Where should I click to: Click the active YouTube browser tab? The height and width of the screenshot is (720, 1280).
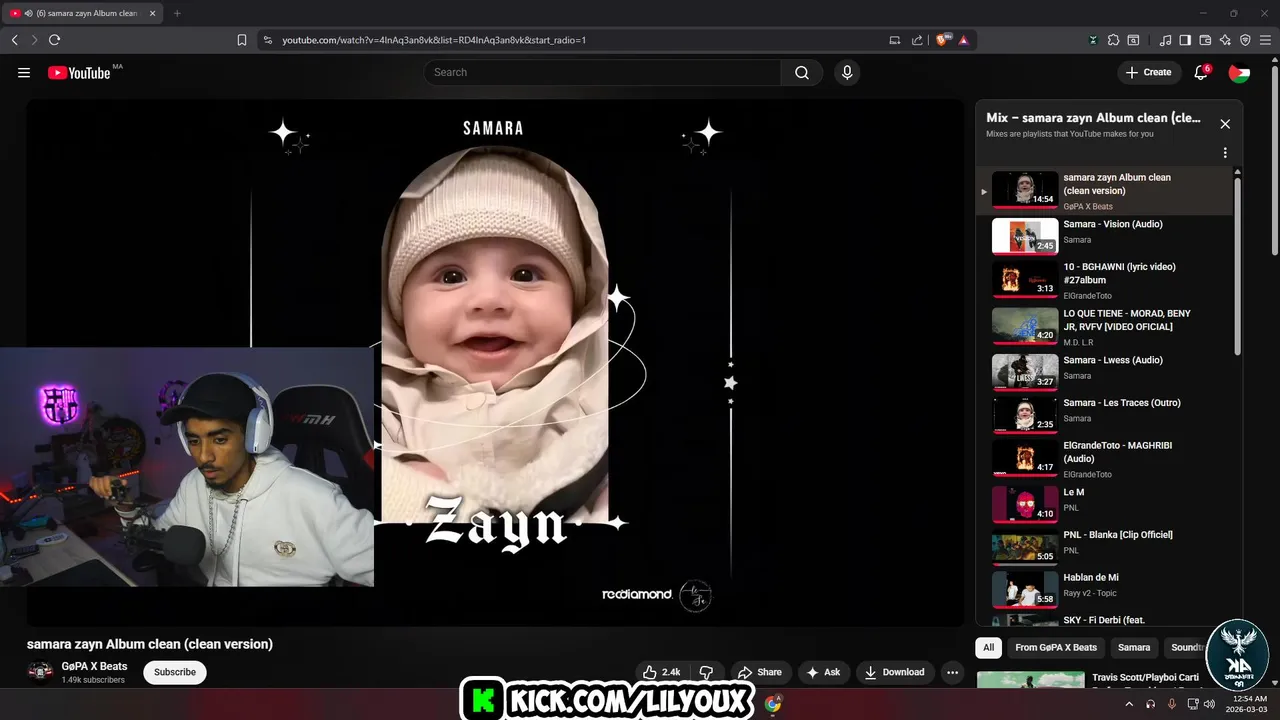pos(82,13)
